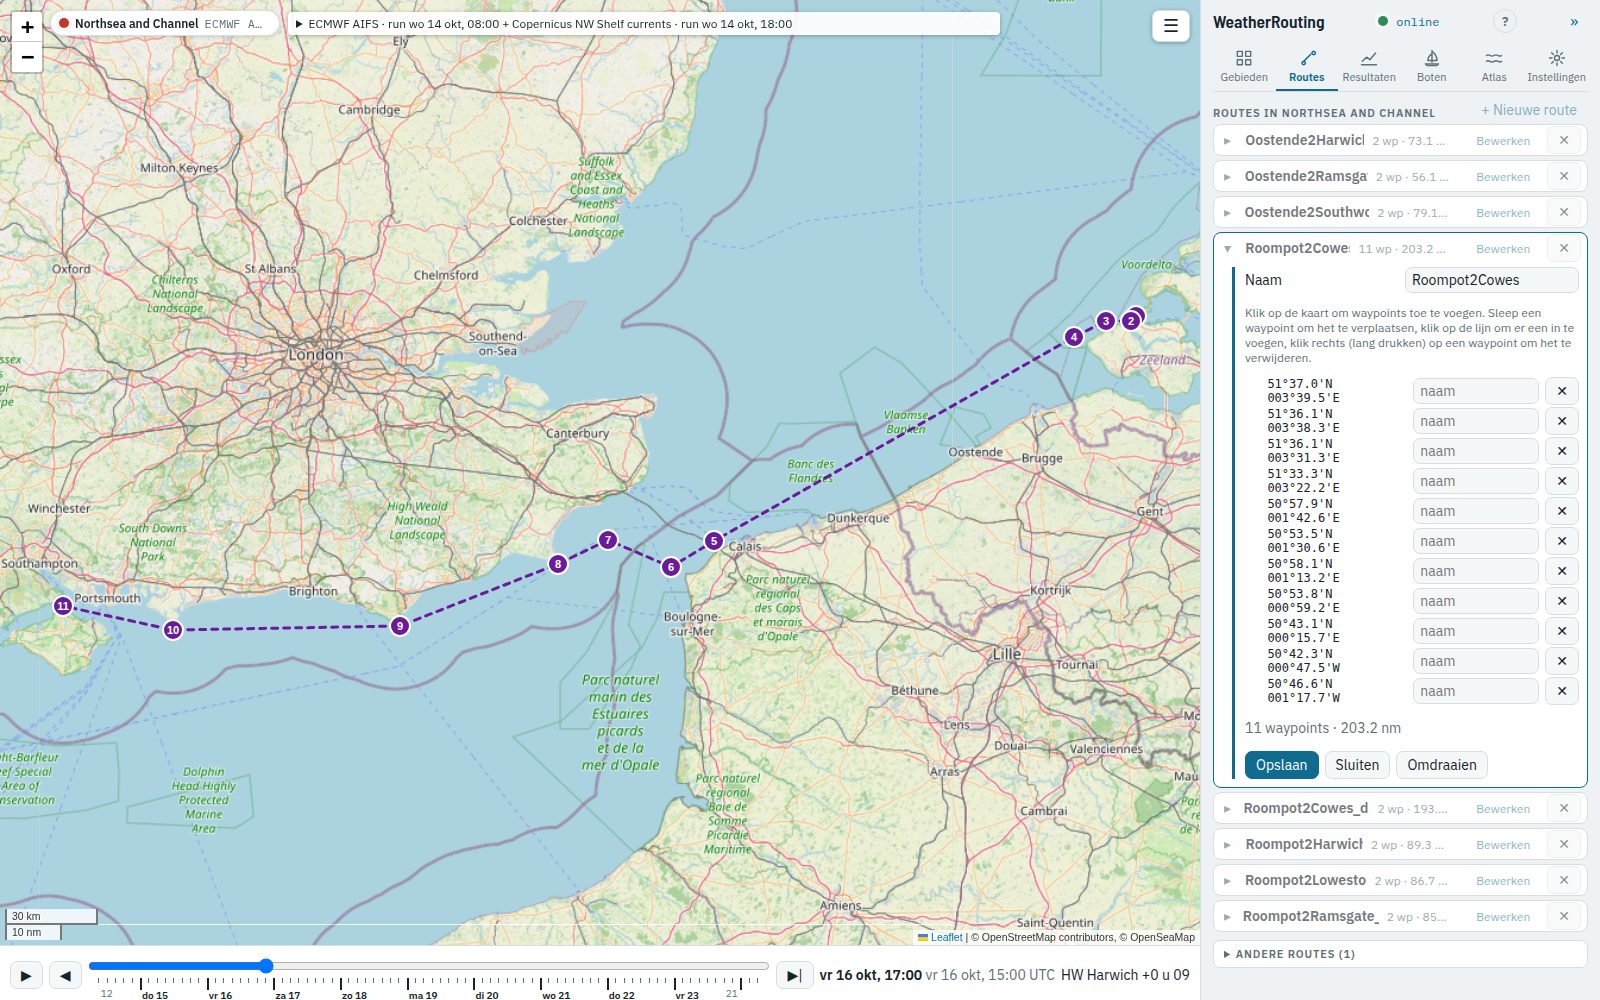Click the Nieuwe route link
Viewport: 1600px width, 1000px height.
click(x=1528, y=110)
